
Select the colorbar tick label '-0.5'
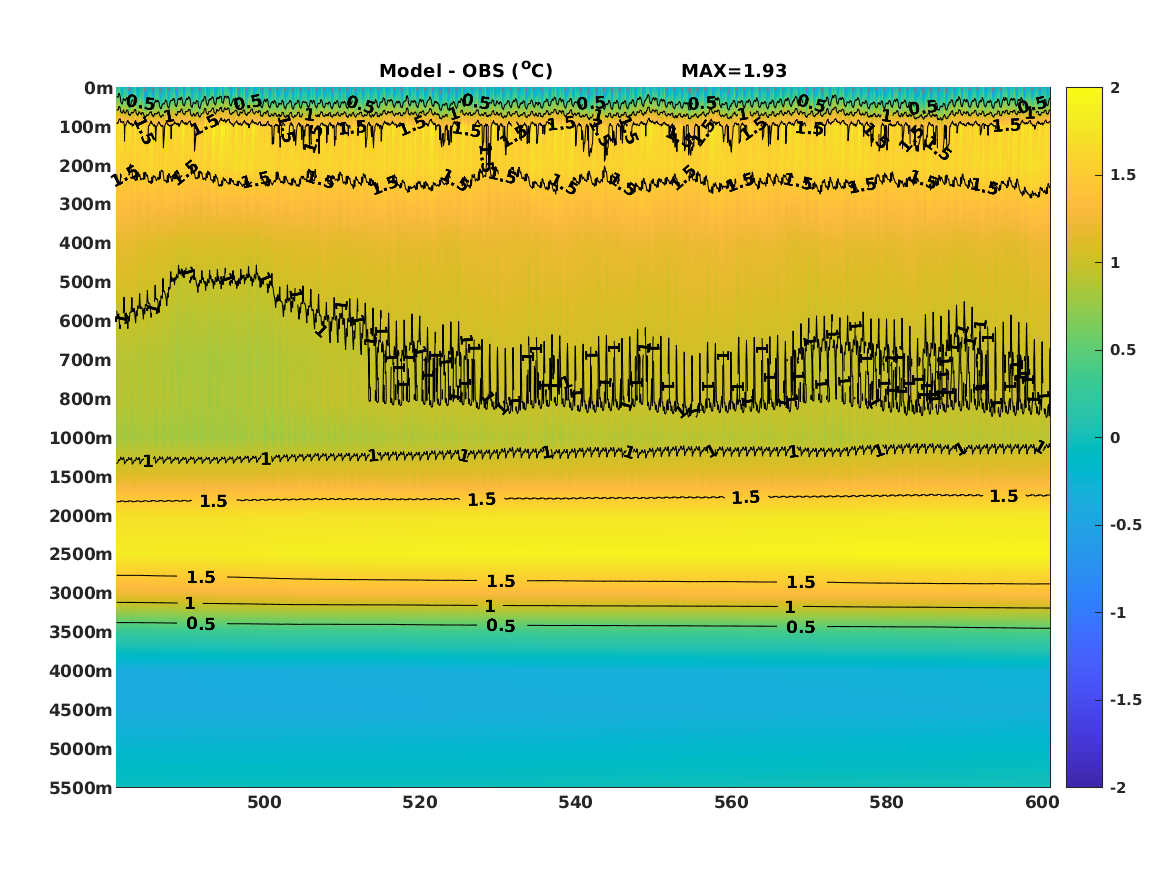pos(1125,525)
